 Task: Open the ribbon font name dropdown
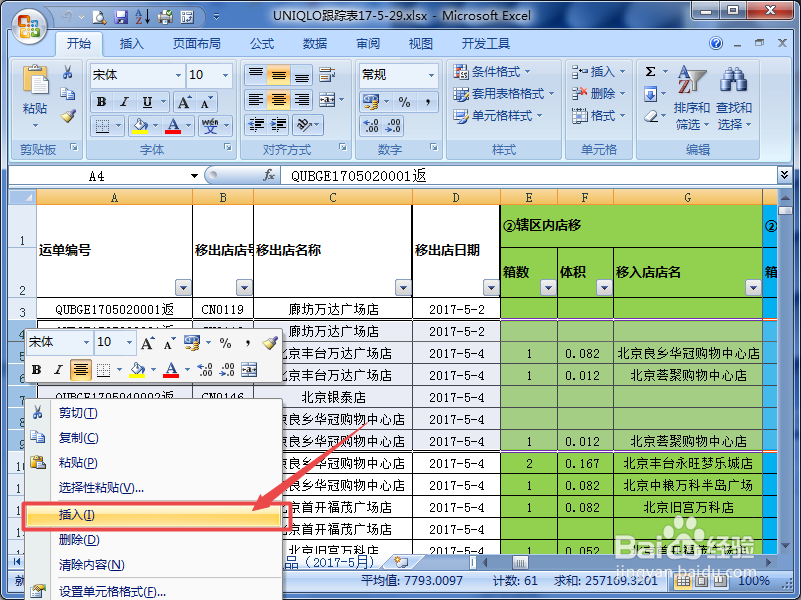click(x=178, y=76)
